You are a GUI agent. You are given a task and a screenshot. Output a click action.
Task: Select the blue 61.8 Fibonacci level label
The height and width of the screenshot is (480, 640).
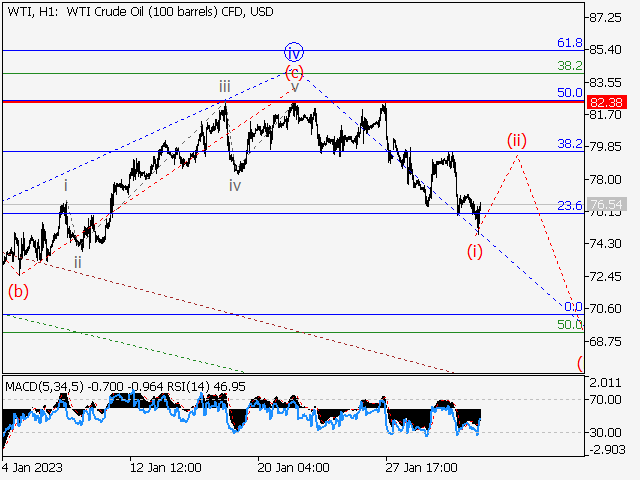(x=570, y=42)
